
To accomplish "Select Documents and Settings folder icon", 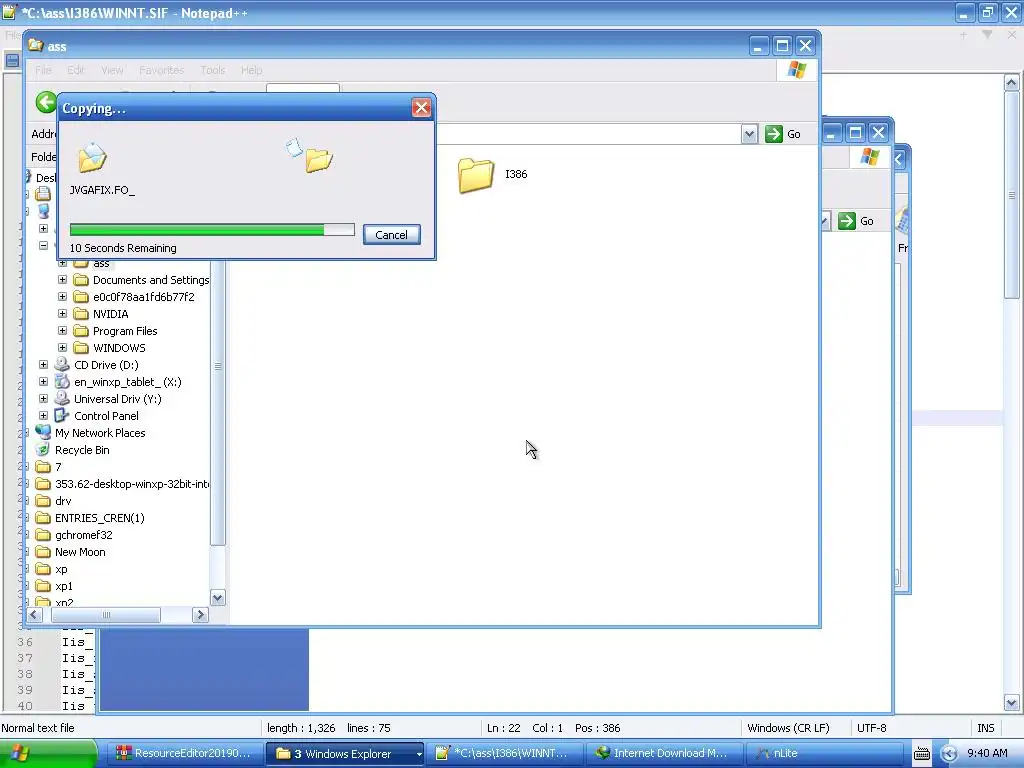I will 81,280.
